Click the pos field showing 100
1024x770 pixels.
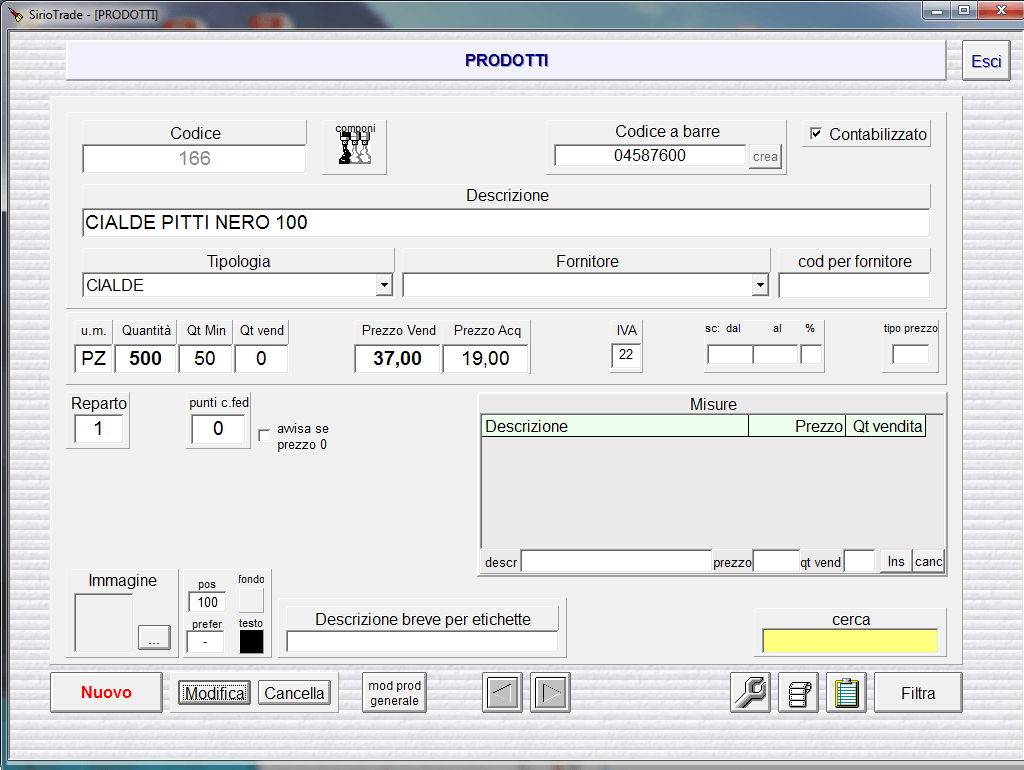(207, 602)
